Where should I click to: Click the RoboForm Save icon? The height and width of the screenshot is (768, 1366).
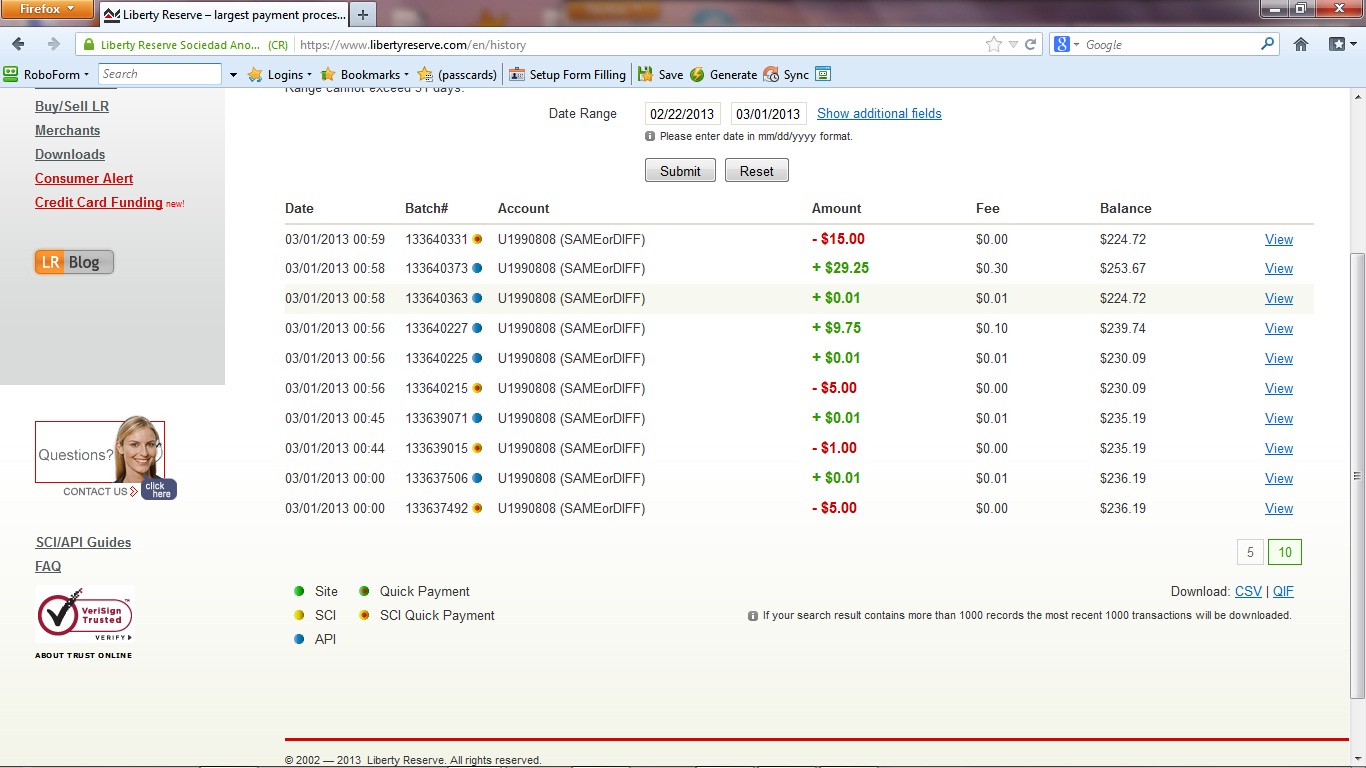click(x=660, y=74)
